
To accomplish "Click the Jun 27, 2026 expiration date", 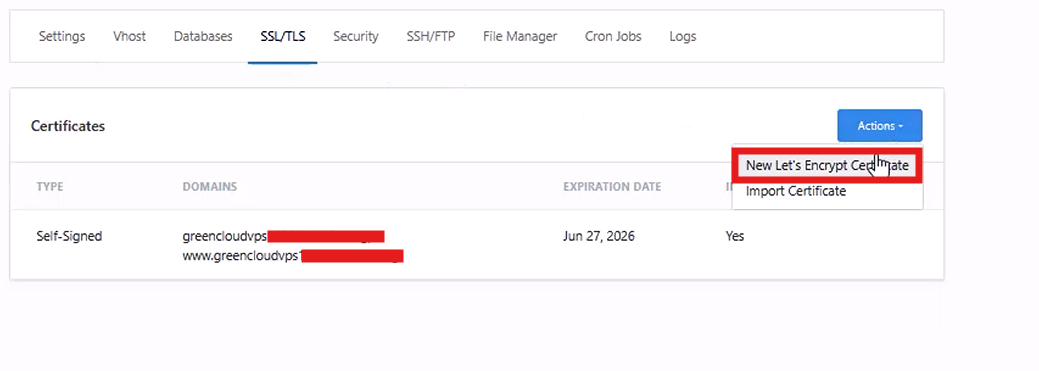I will (599, 237).
